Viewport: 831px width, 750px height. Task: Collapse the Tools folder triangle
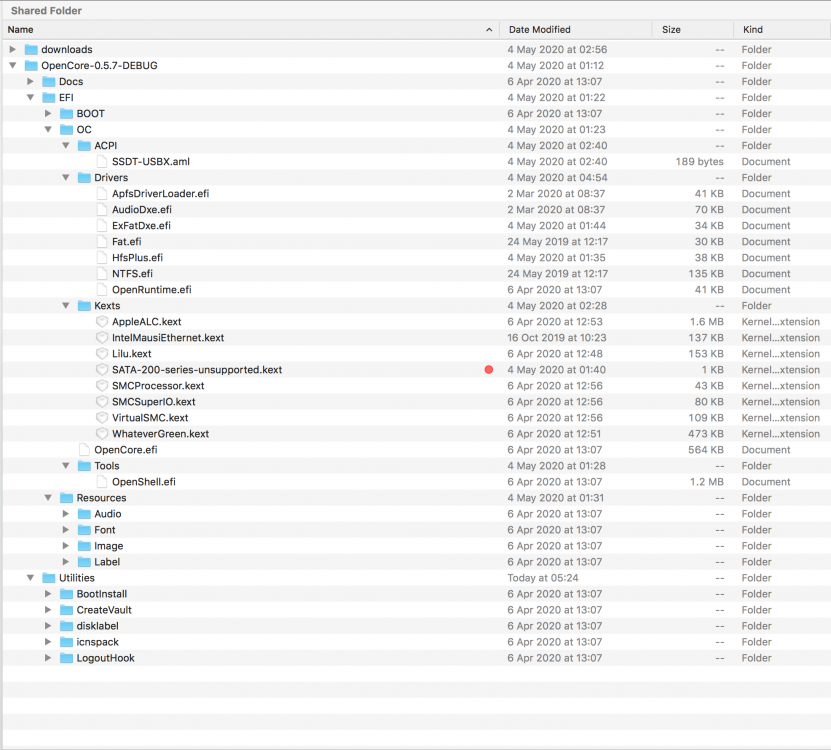pyautogui.click(x=66, y=465)
